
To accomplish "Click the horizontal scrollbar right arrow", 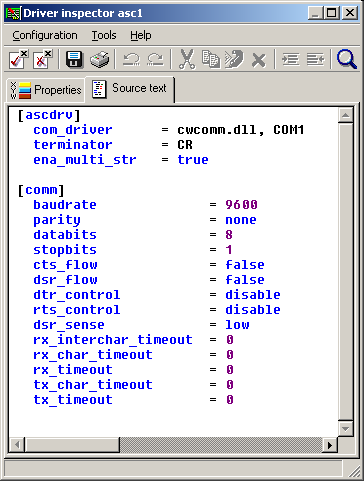I will (x=330, y=445).
